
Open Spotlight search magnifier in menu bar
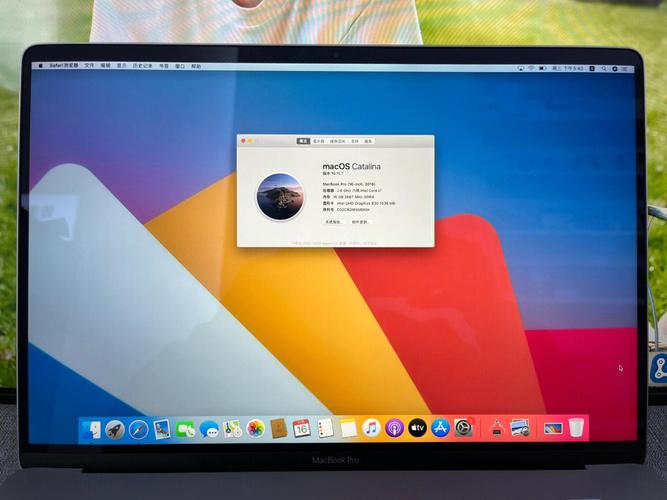(x=604, y=69)
